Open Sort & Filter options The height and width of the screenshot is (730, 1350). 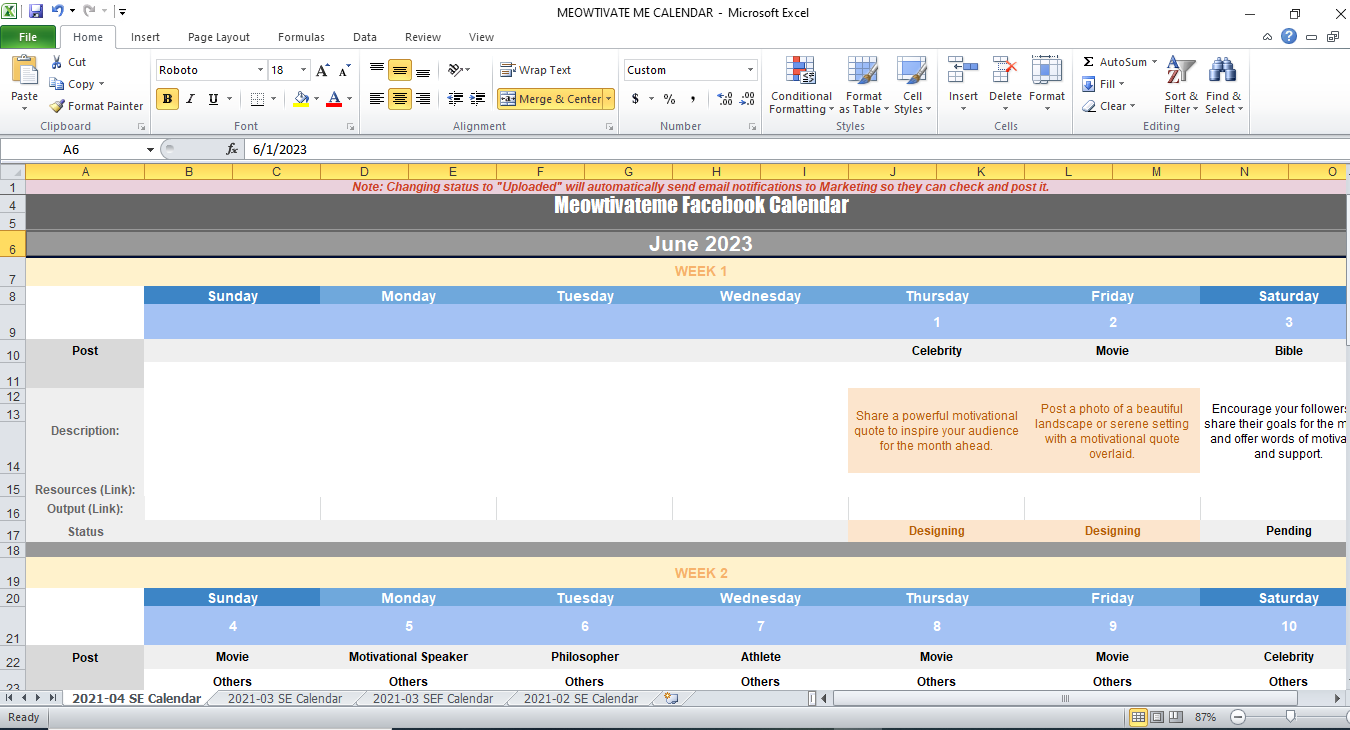pyautogui.click(x=1181, y=86)
